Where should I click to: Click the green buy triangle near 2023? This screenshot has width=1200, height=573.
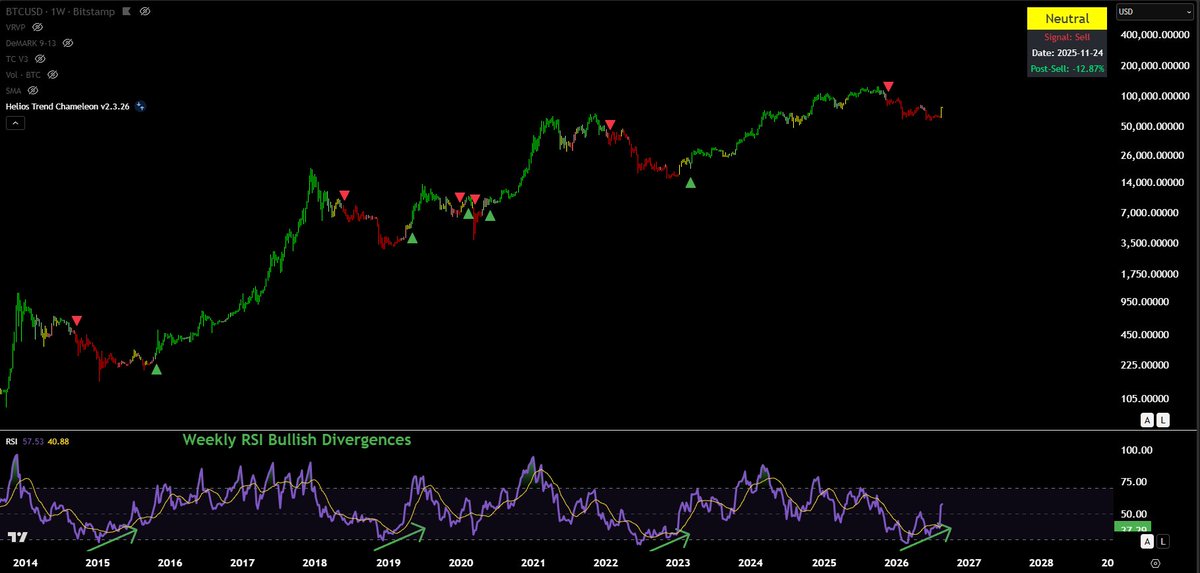pyautogui.click(x=689, y=182)
